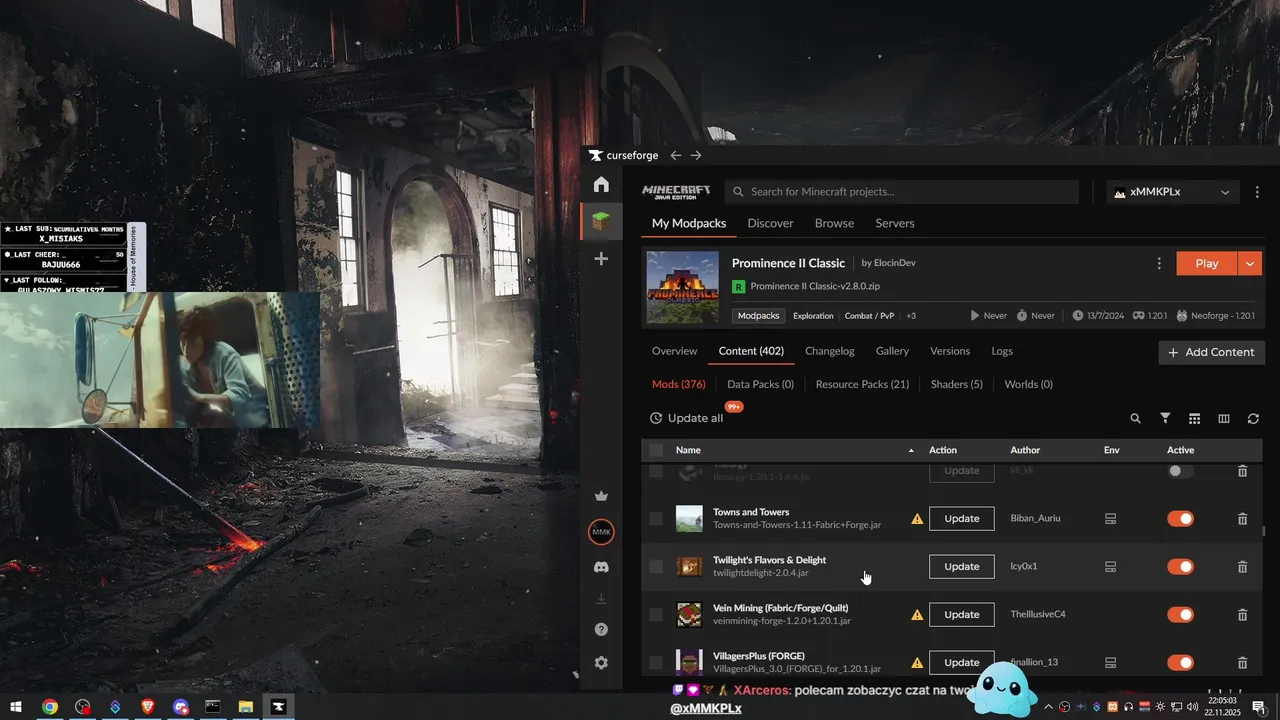Viewport: 1280px width, 720px height.
Task: Click the Env icon in Towns and Towers row
Action: point(1110,519)
